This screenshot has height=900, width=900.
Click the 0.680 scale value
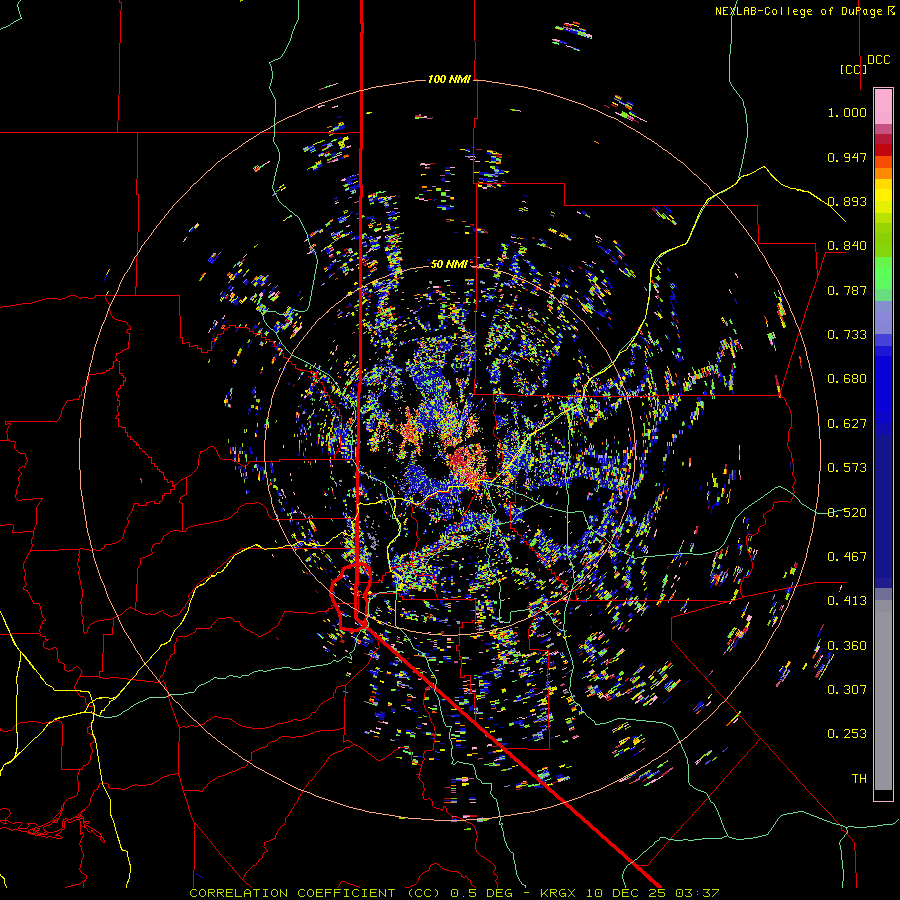tap(847, 379)
